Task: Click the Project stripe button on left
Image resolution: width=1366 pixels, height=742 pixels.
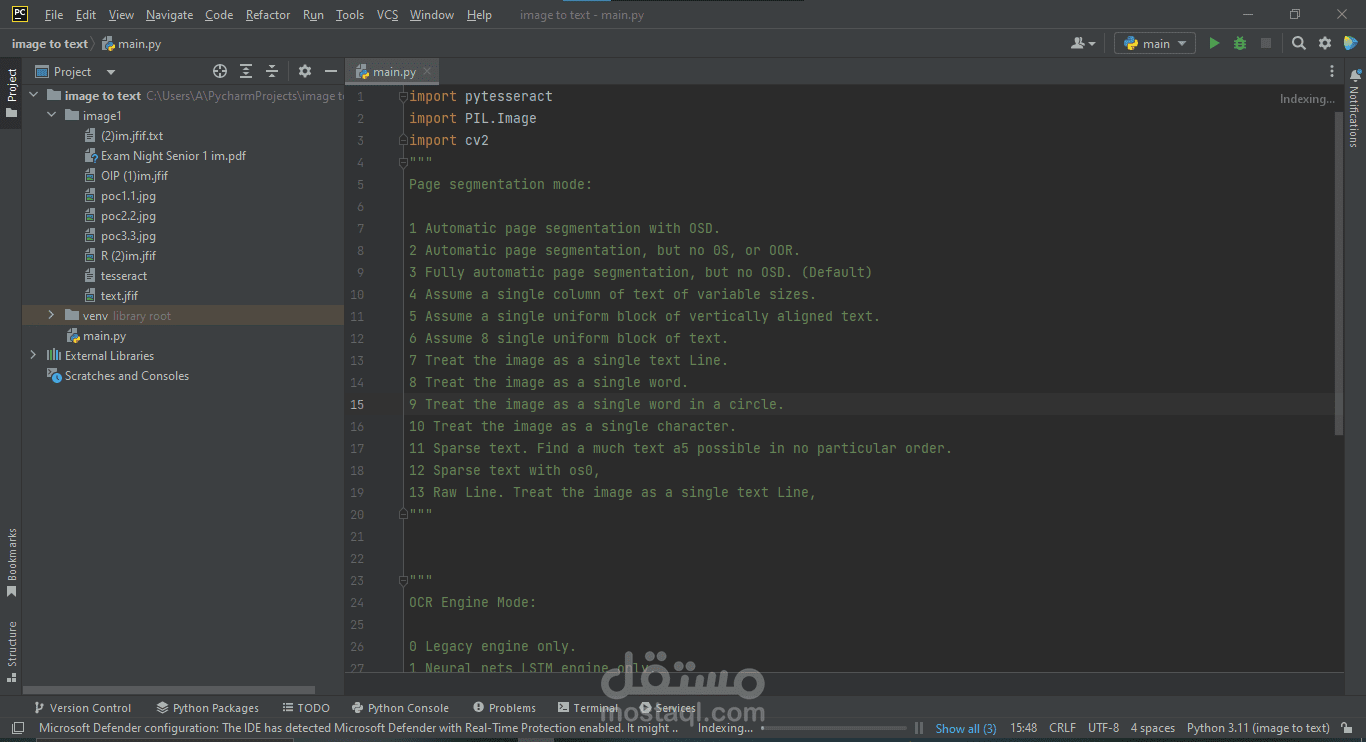Action: tap(12, 93)
